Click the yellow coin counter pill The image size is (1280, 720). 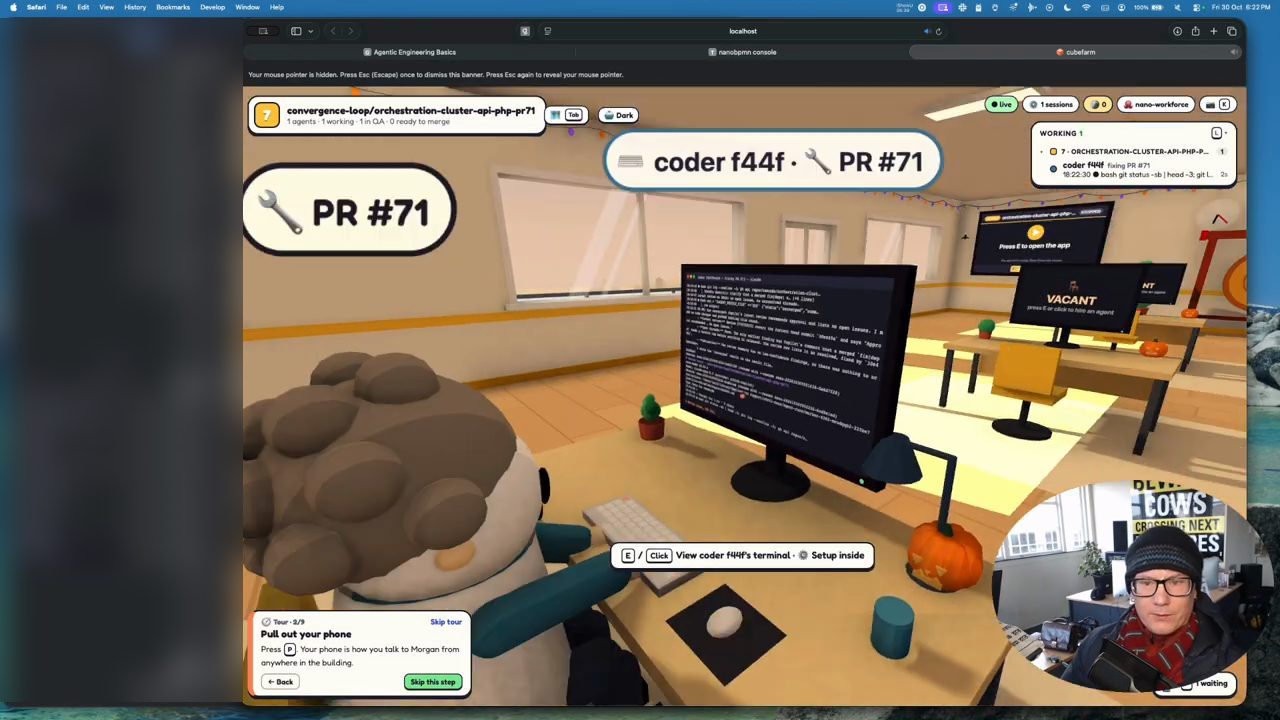point(1099,104)
